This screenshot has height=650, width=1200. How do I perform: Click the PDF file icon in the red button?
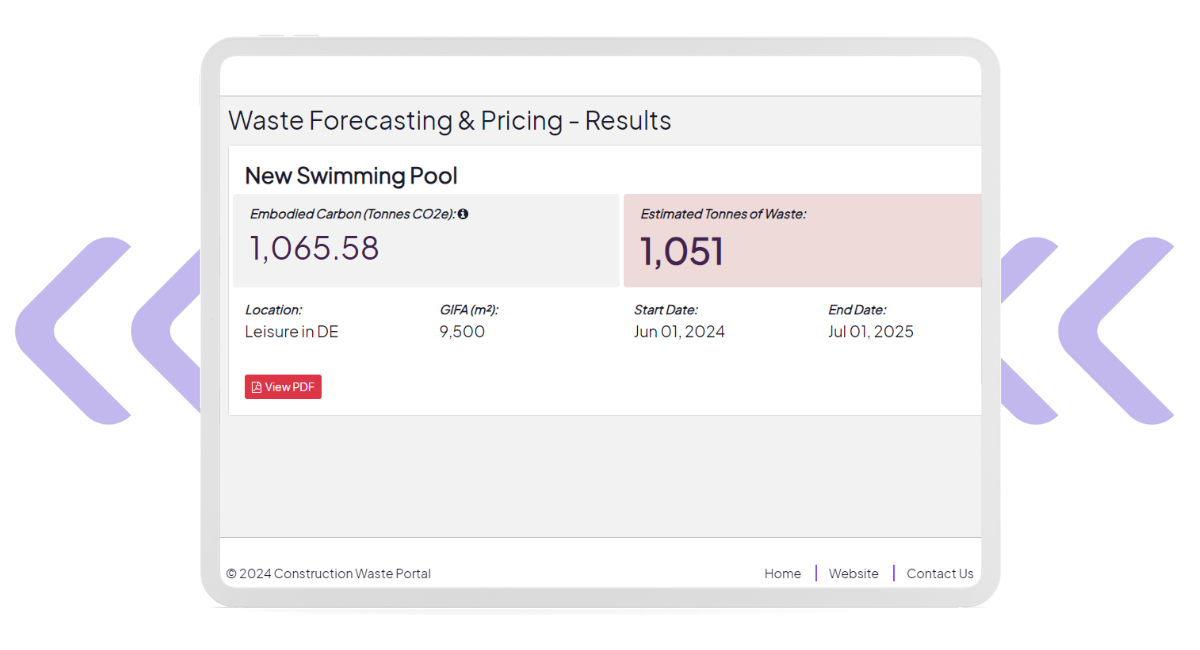pyautogui.click(x=257, y=387)
